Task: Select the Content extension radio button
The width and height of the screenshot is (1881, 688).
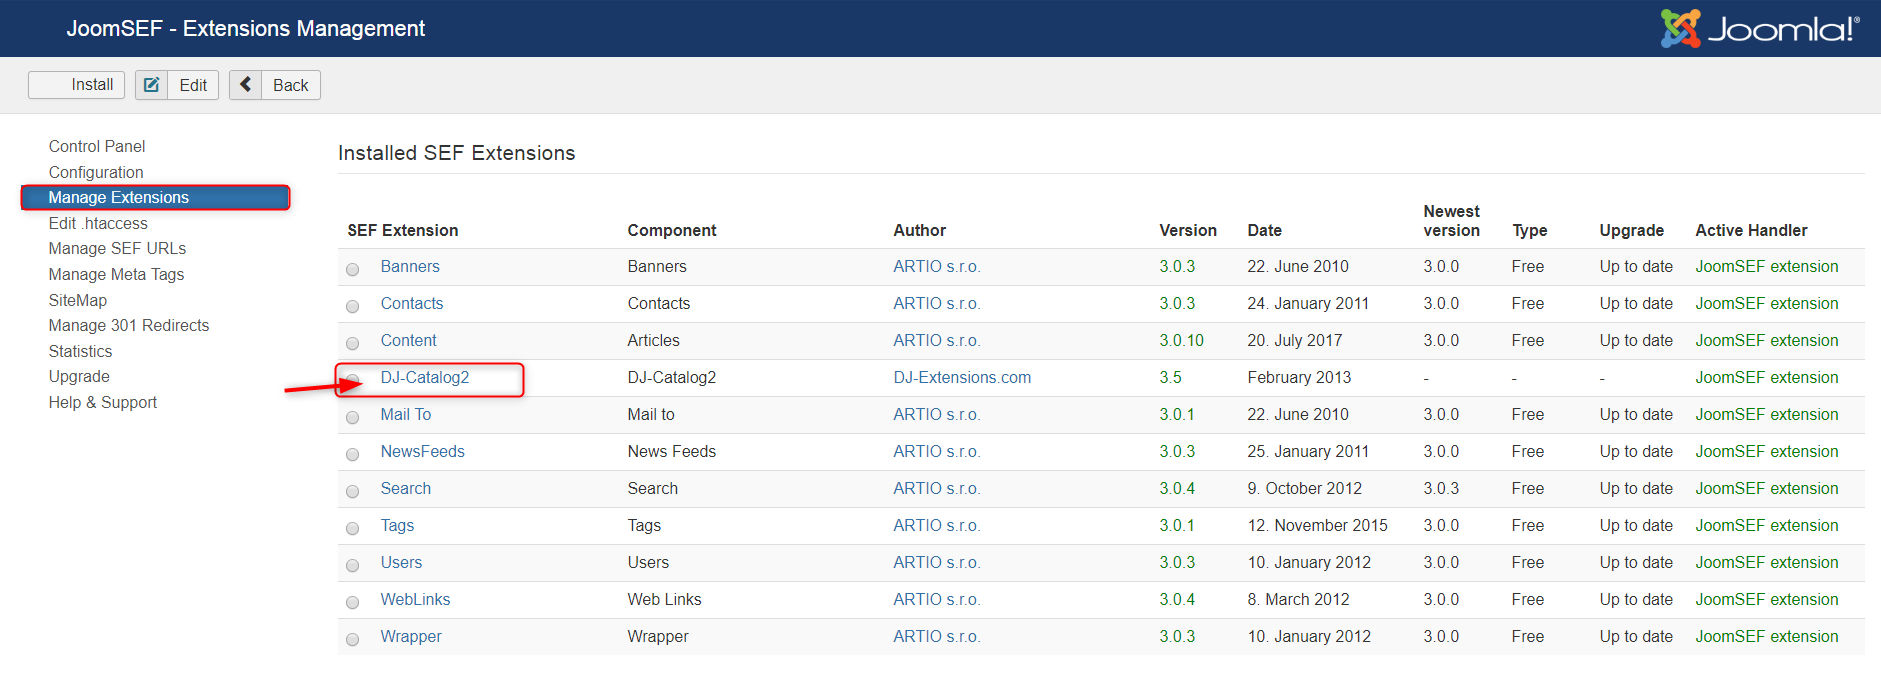Action: [353, 343]
